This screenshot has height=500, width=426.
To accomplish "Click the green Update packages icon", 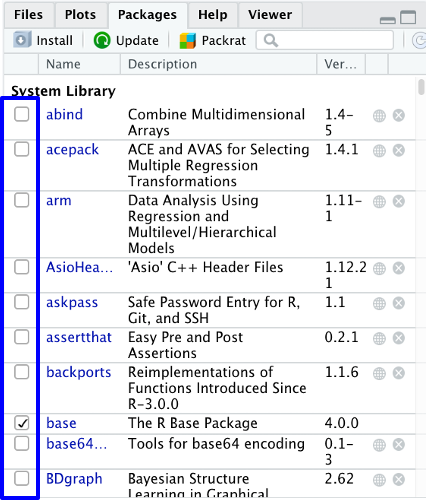I will pyautogui.click(x=102, y=40).
